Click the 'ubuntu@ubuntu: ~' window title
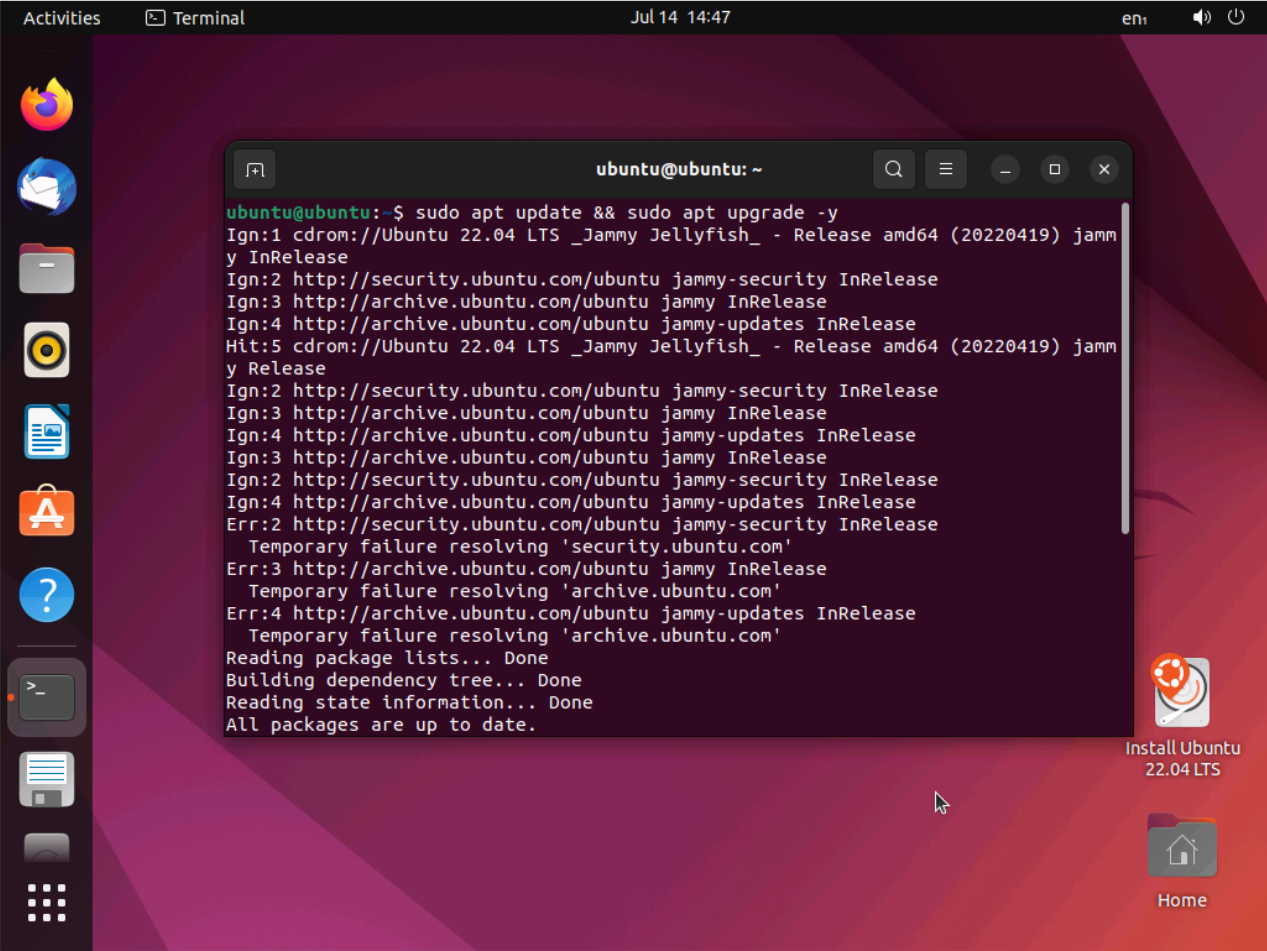This screenshot has width=1267, height=951. (679, 169)
